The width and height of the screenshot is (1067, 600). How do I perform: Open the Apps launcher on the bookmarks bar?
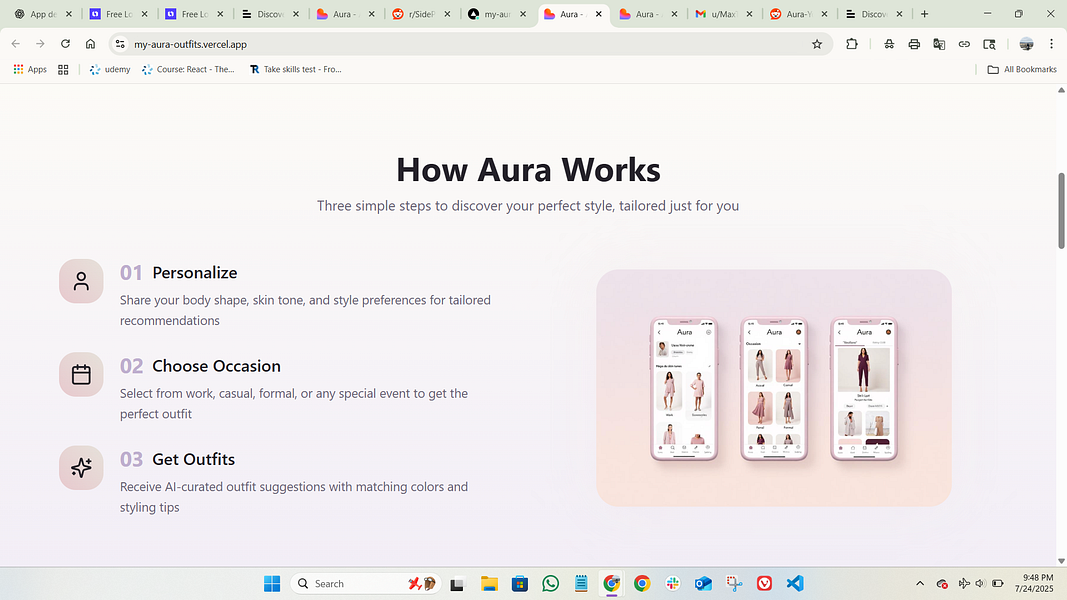(30, 69)
